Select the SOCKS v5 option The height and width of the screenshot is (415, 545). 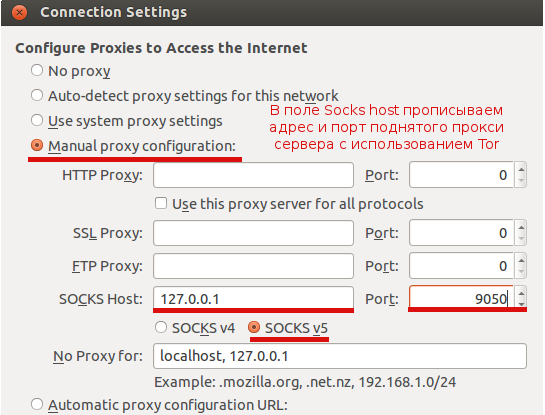pos(254,327)
